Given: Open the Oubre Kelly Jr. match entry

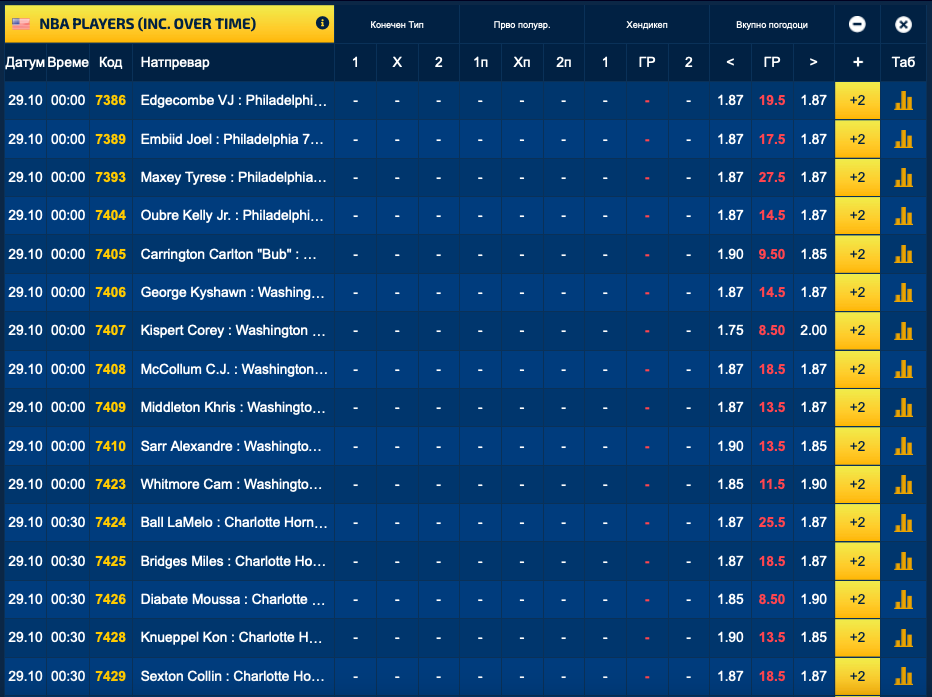Looking at the screenshot, I should click(233, 215).
